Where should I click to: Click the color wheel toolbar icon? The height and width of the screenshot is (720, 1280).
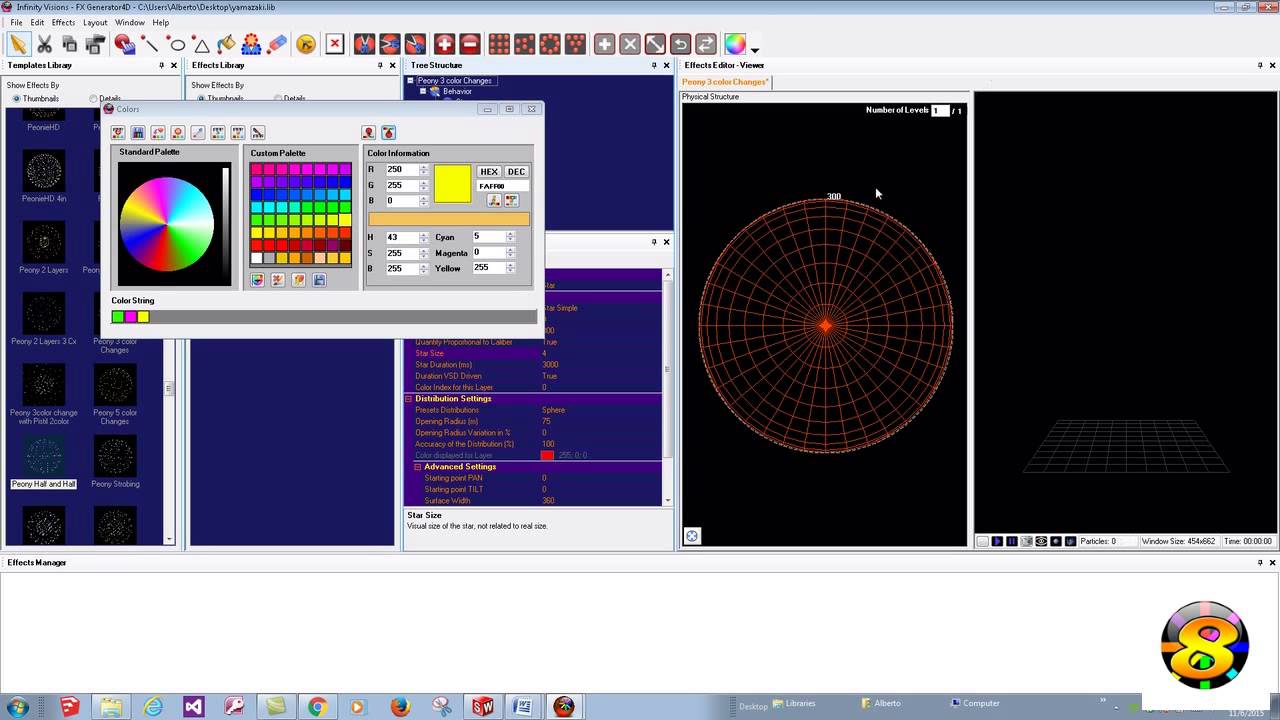coord(735,44)
